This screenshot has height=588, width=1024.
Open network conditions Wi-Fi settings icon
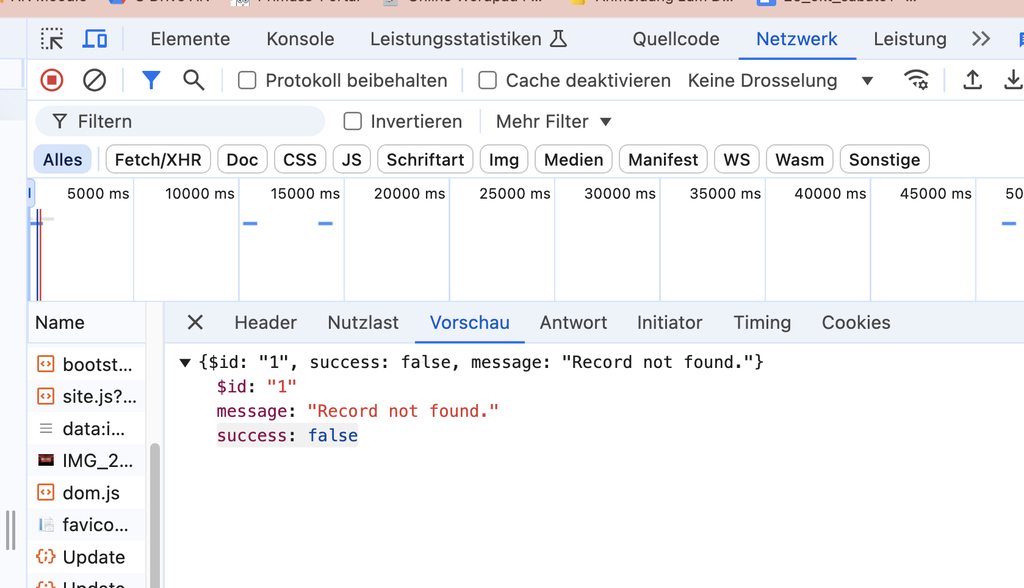coord(916,80)
